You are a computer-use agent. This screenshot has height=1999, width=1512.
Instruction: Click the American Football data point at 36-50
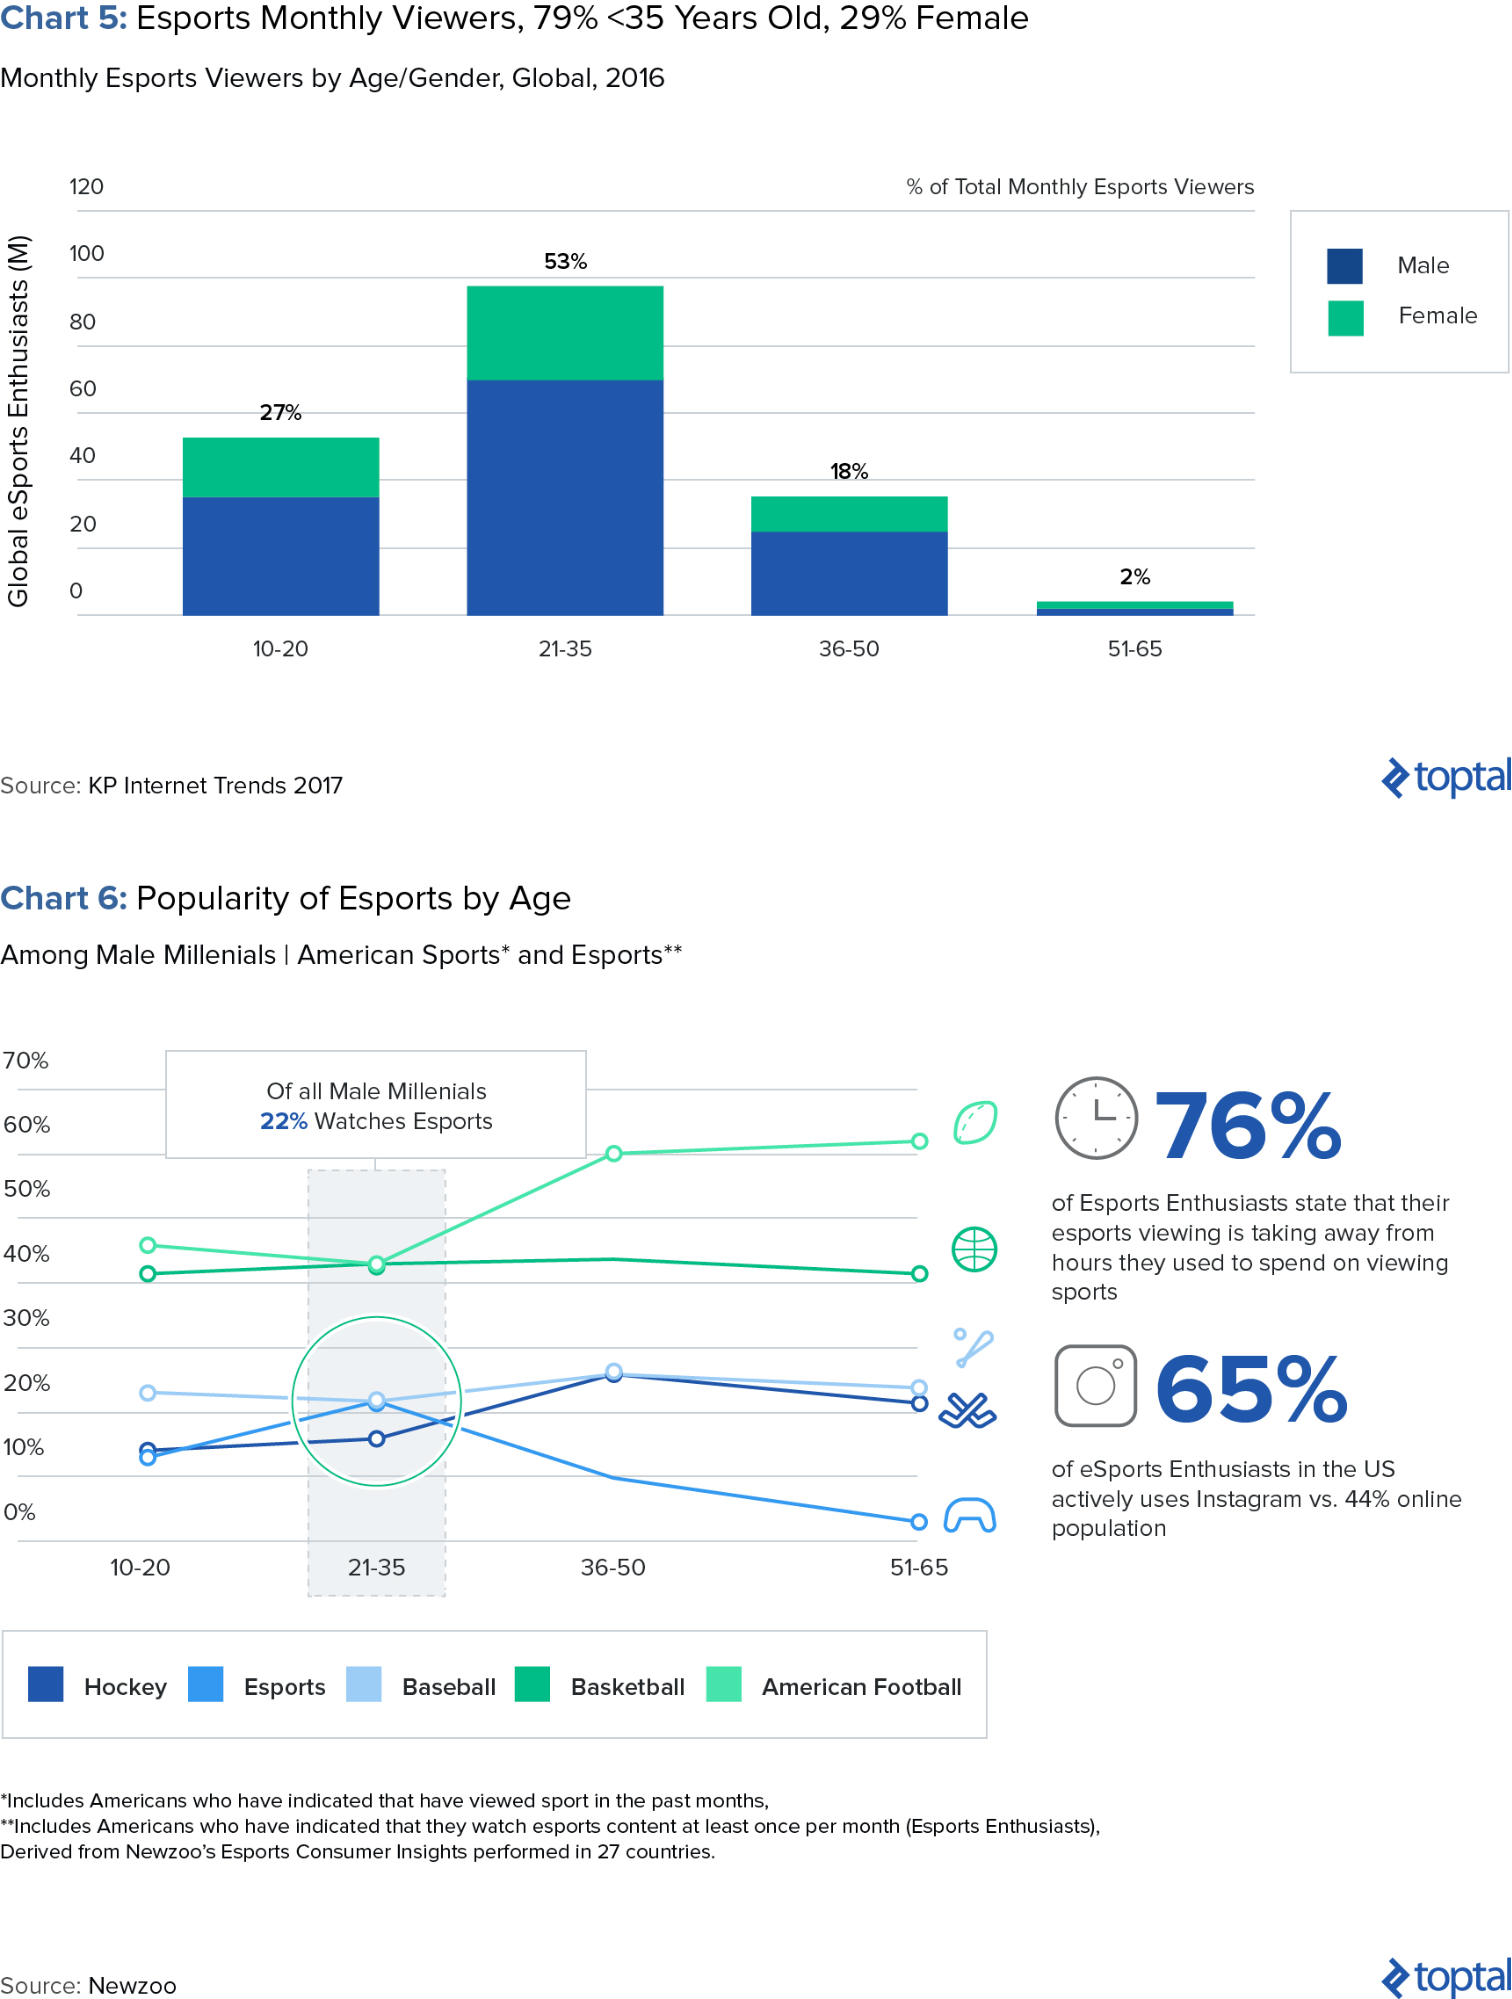click(614, 1153)
